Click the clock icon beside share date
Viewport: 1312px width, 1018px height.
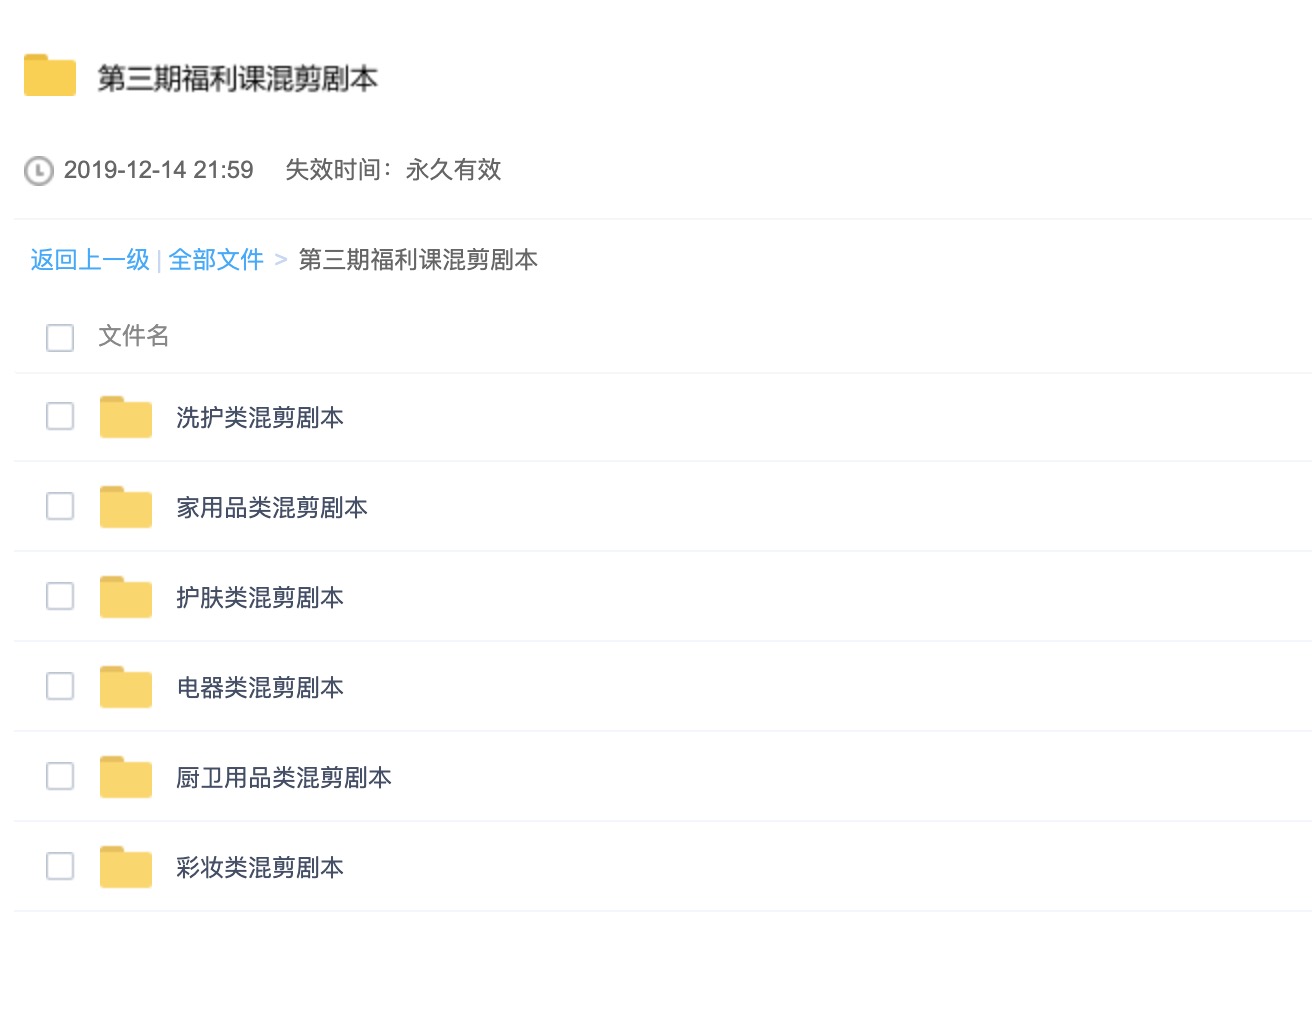pos(38,171)
